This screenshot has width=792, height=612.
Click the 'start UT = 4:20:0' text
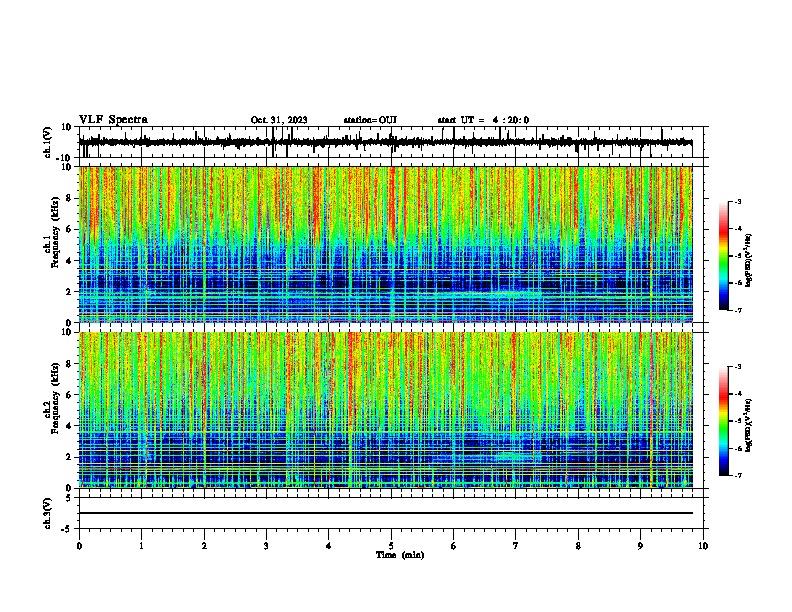point(483,120)
